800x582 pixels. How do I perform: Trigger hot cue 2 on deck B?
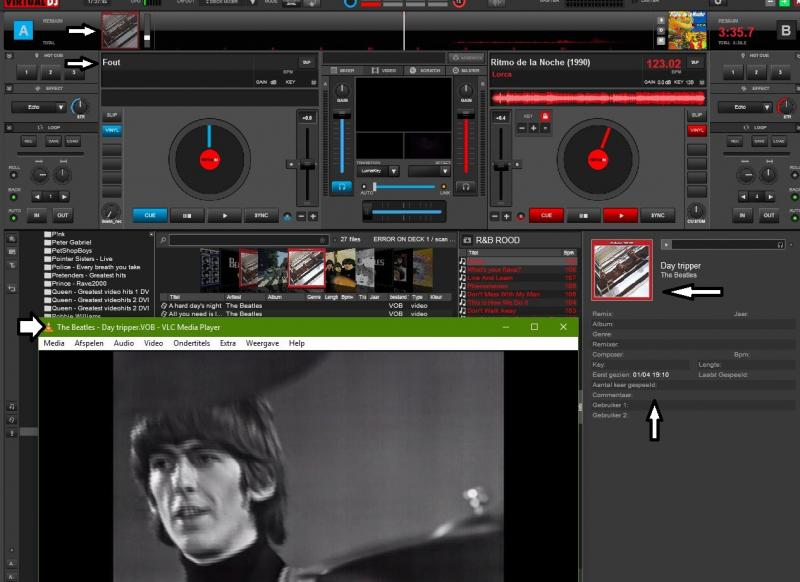[756, 72]
